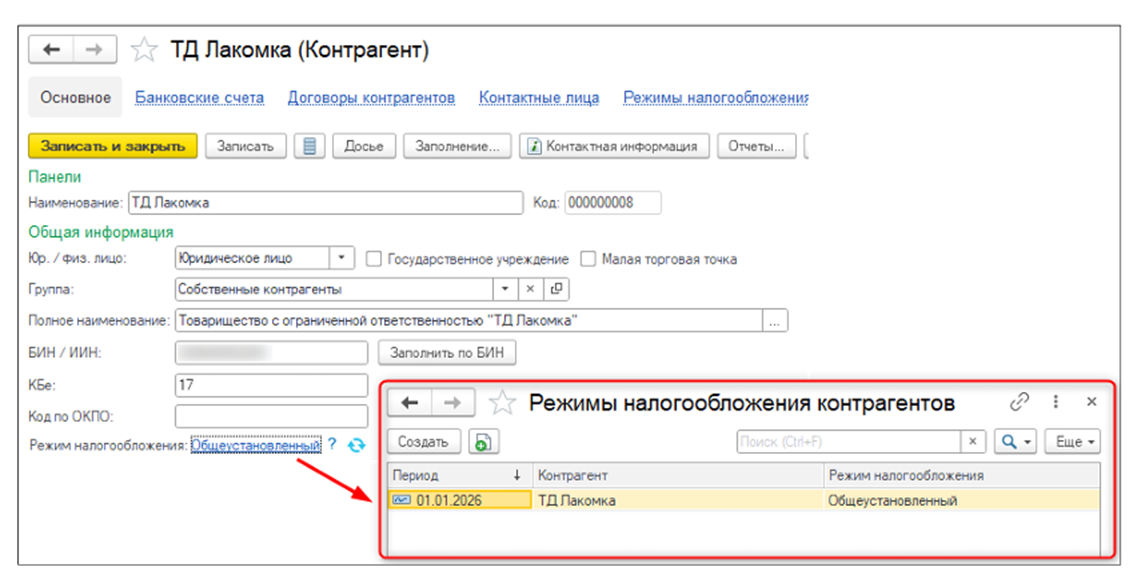The image size is (1145, 587).
Task: Close the Режимы налогообложения контрагентов window
Action: tap(1092, 402)
